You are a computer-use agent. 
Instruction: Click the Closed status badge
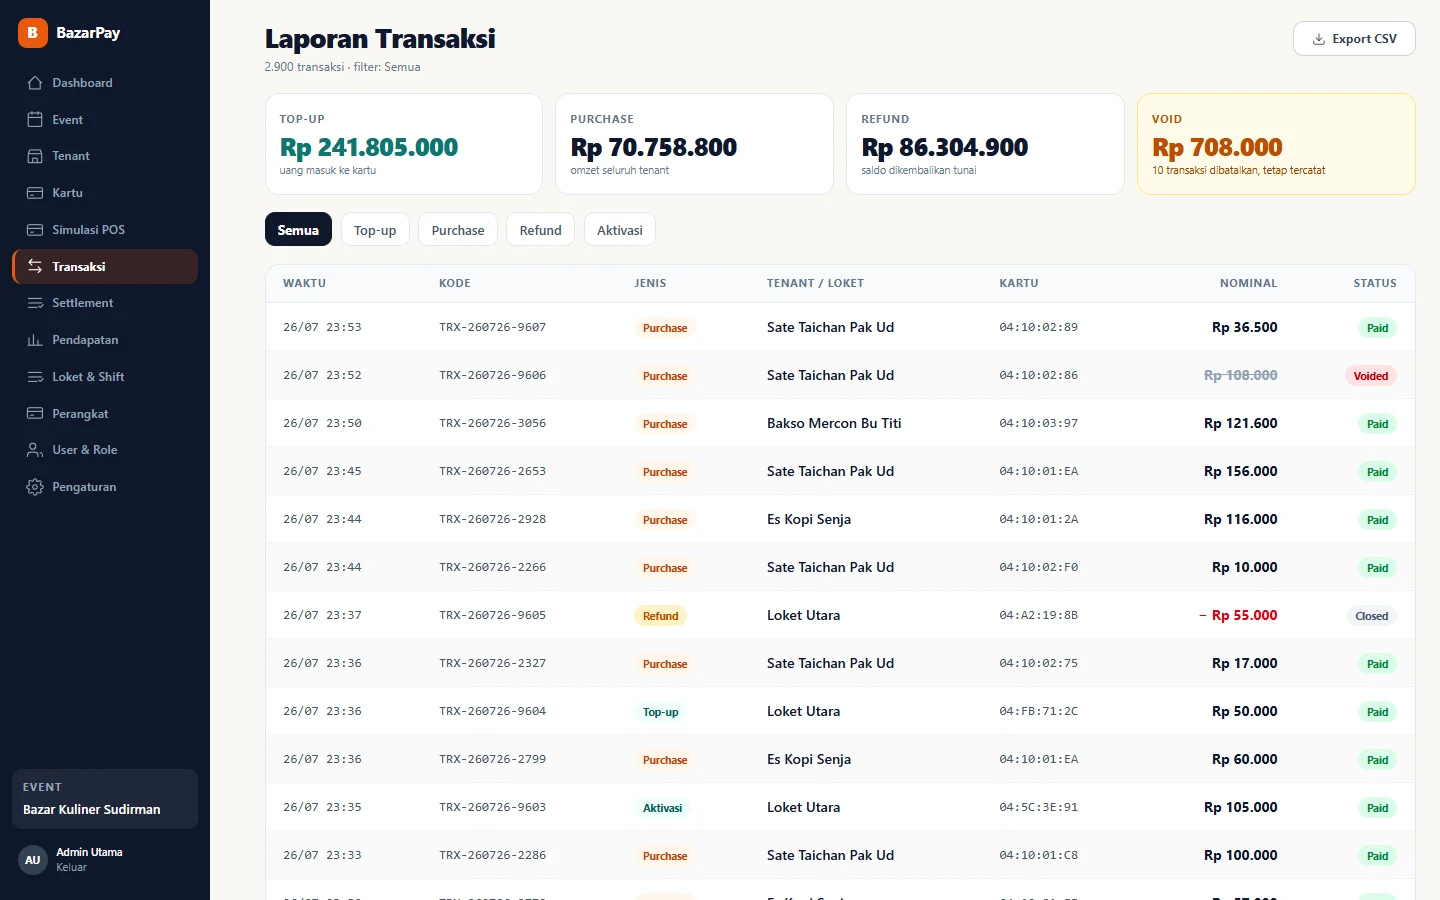(1372, 616)
